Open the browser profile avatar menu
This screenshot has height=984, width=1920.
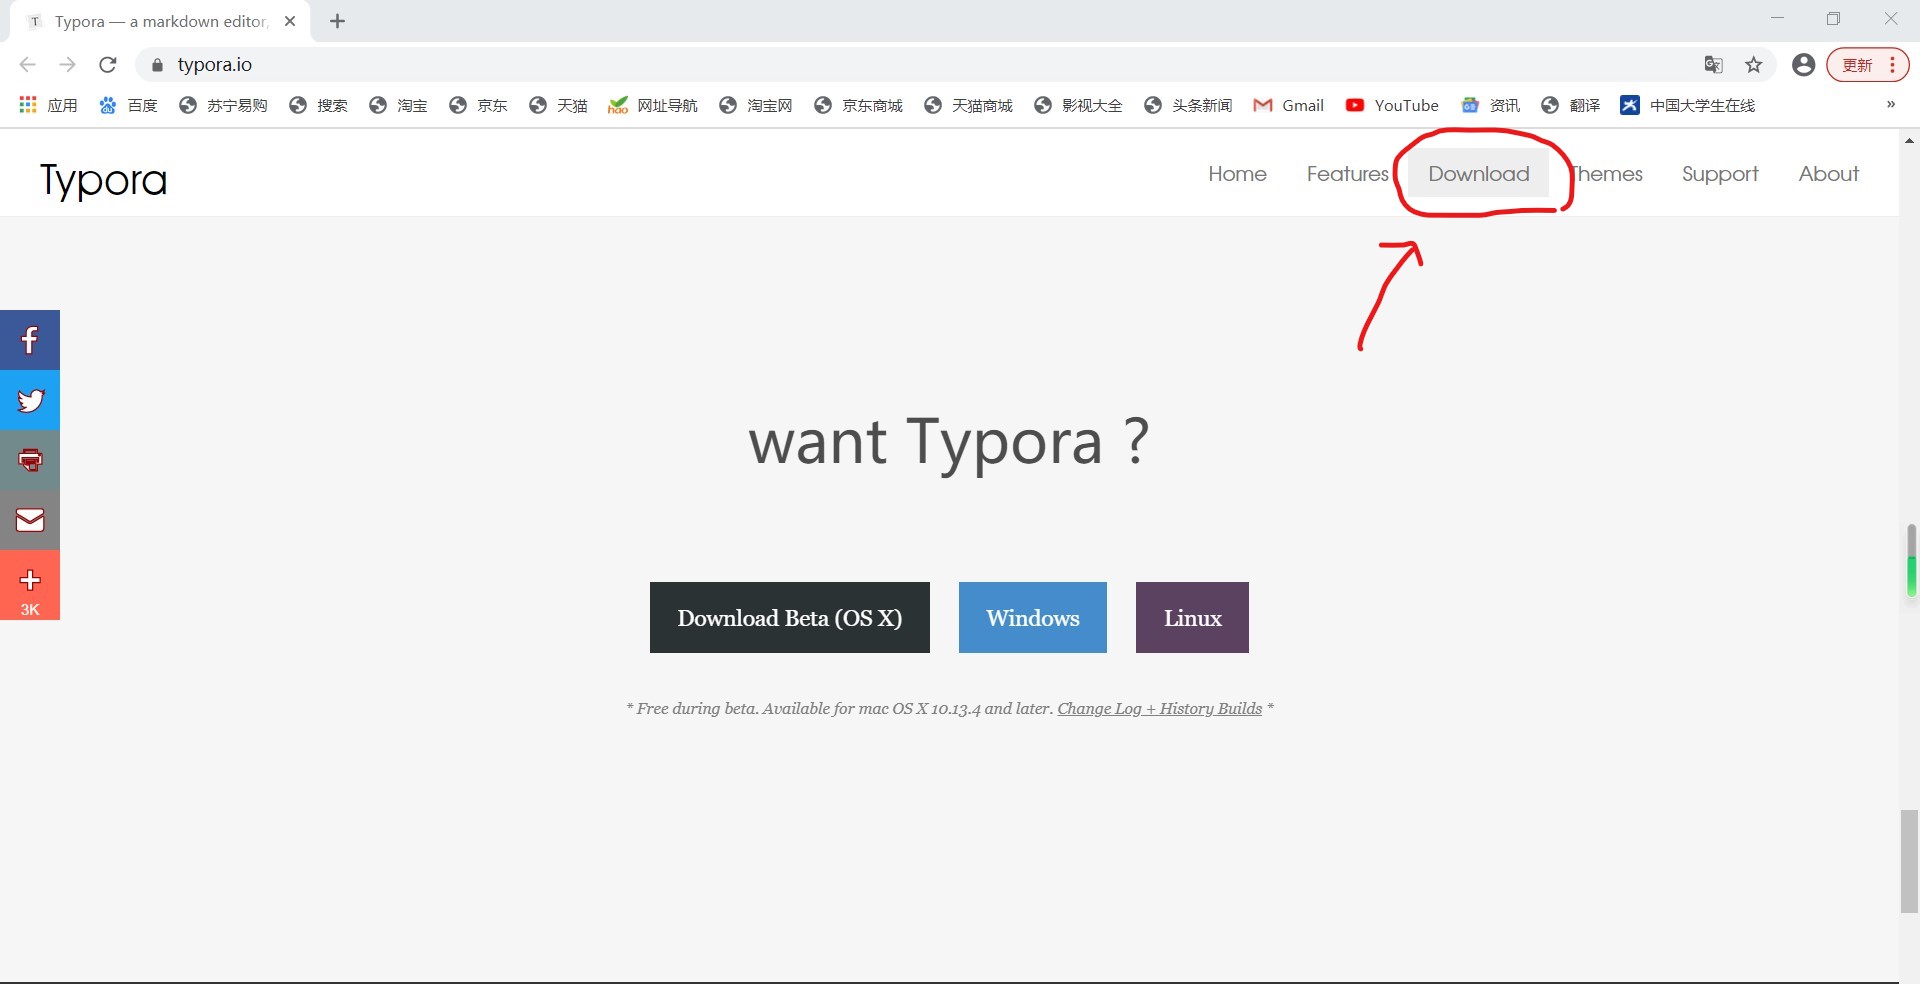pyautogui.click(x=1803, y=64)
